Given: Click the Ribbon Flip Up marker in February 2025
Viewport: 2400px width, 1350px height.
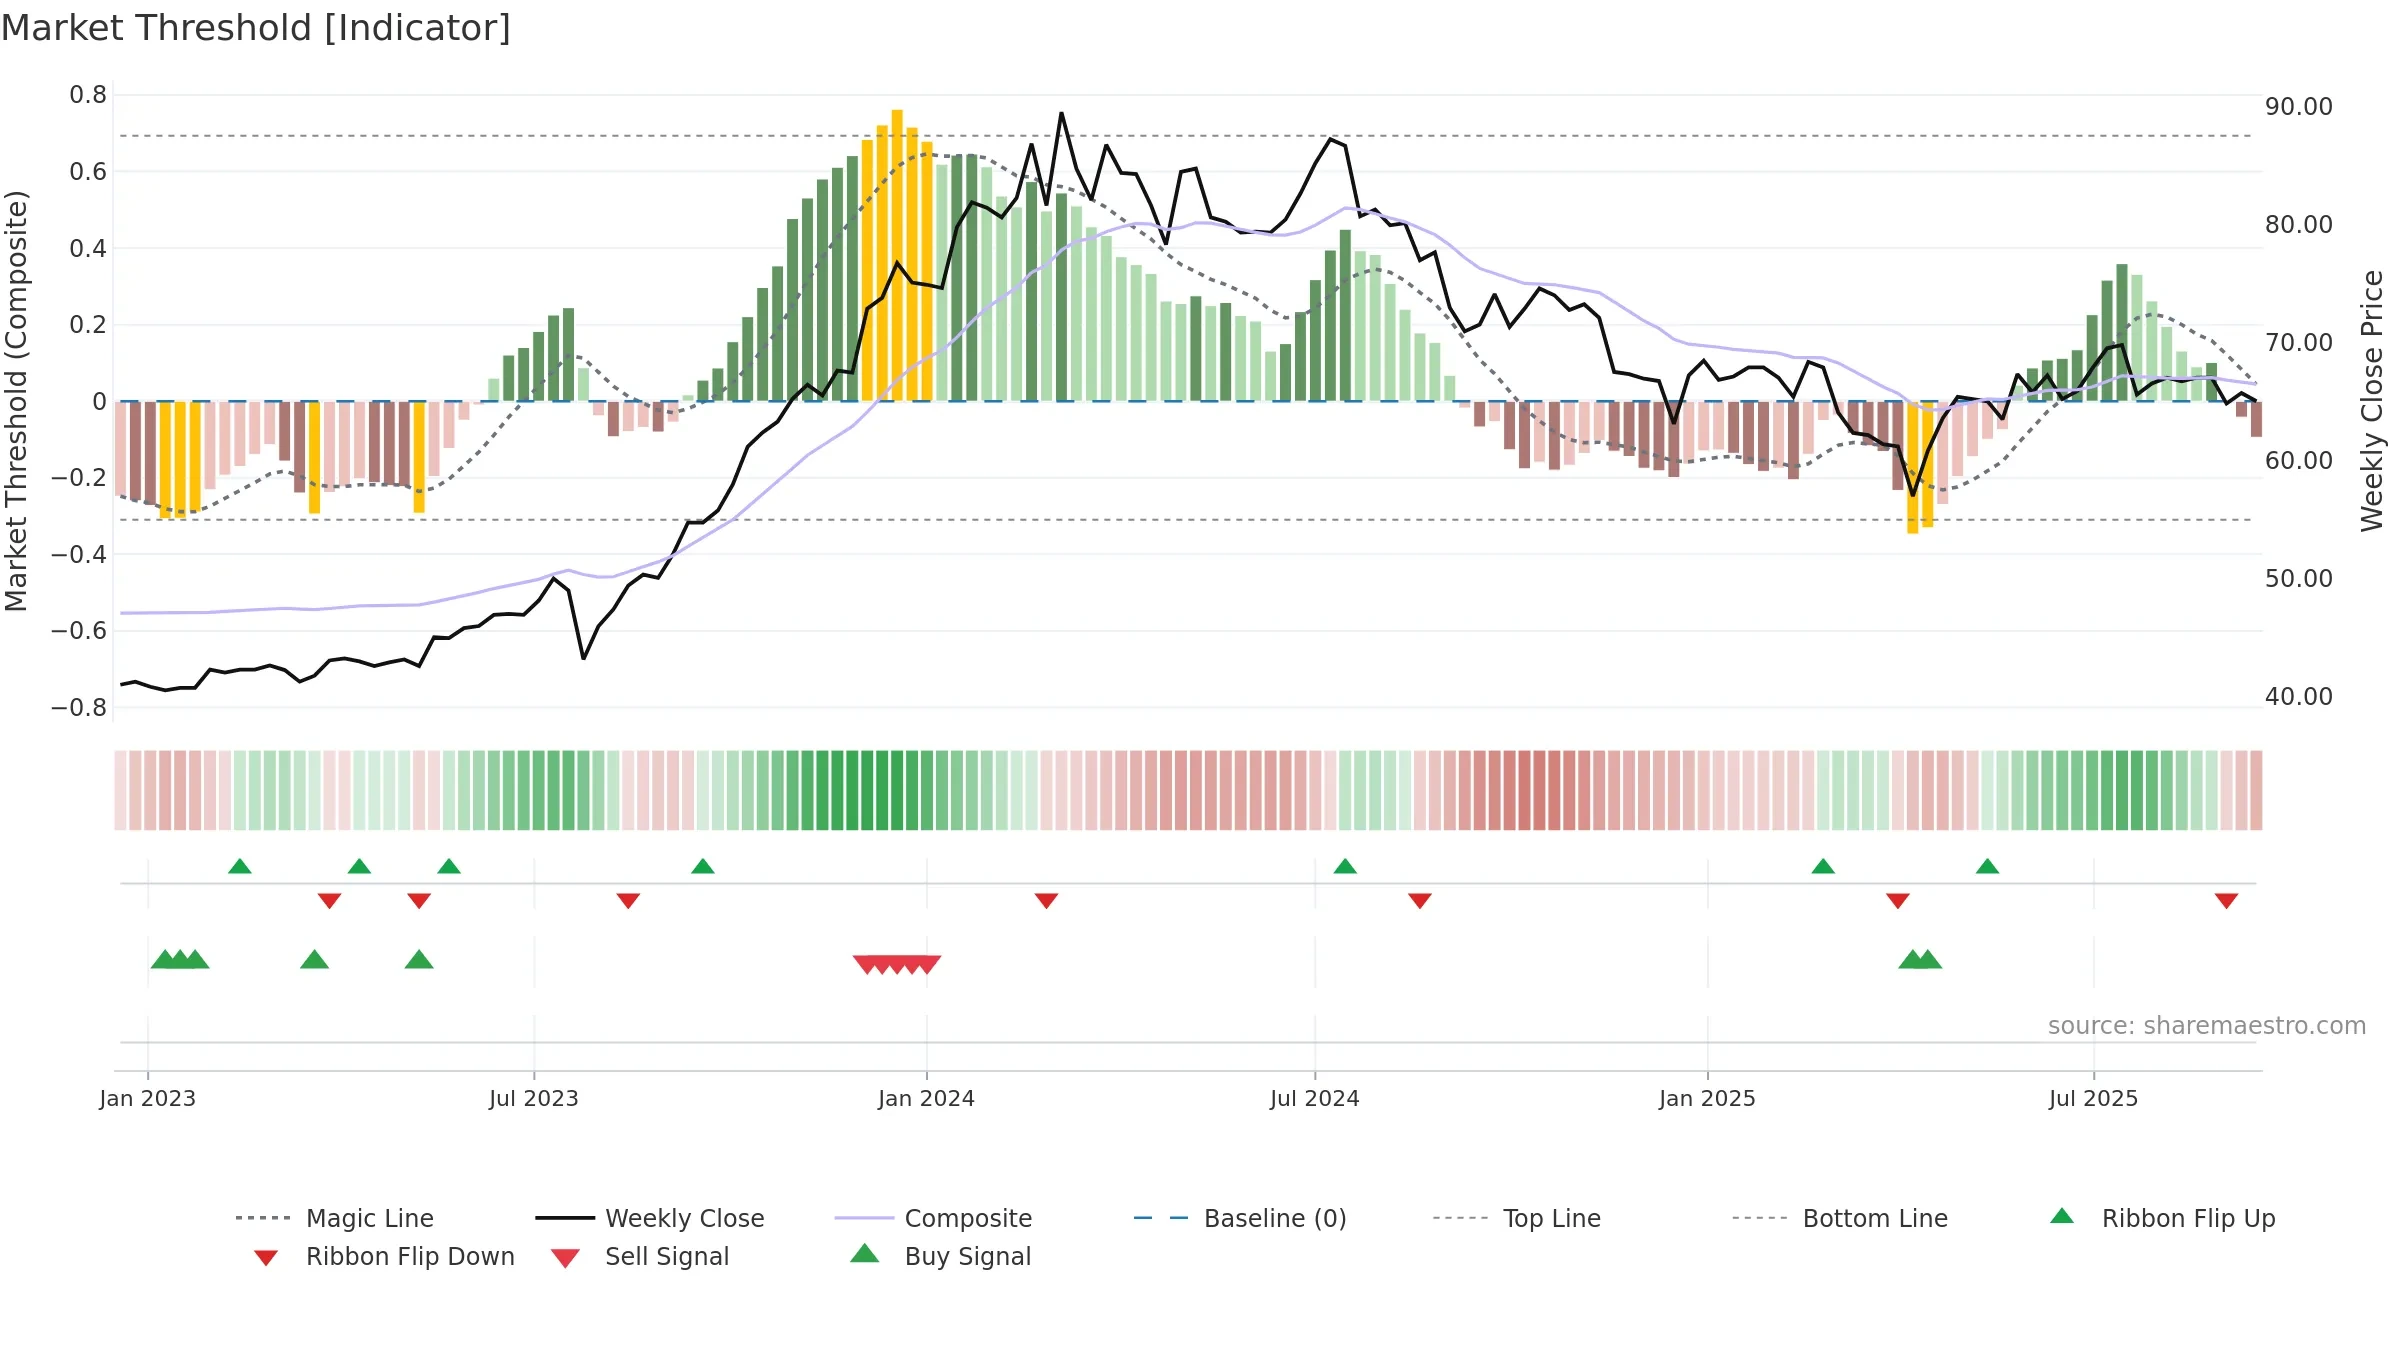Looking at the screenshot, I should [x=1823, y=866].
